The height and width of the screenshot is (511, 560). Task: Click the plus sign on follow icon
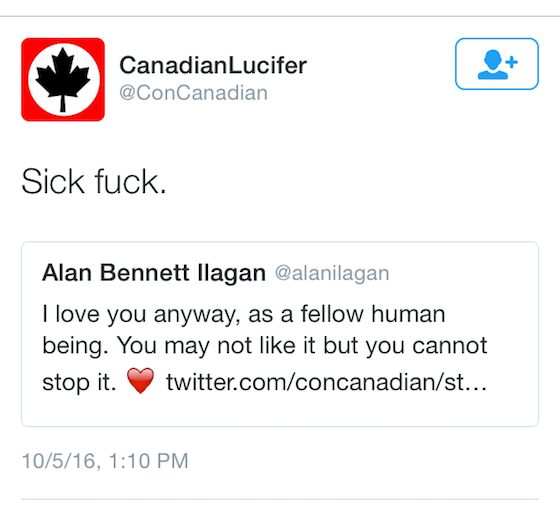512,62
